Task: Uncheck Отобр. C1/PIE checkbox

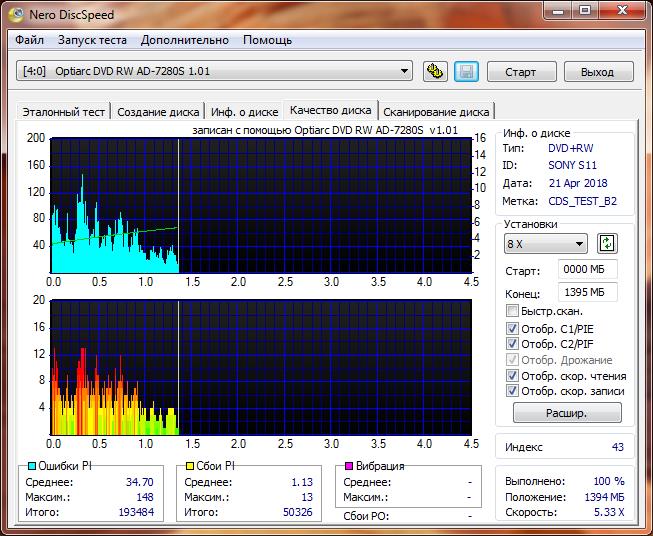Action: [x=513, y=328]
